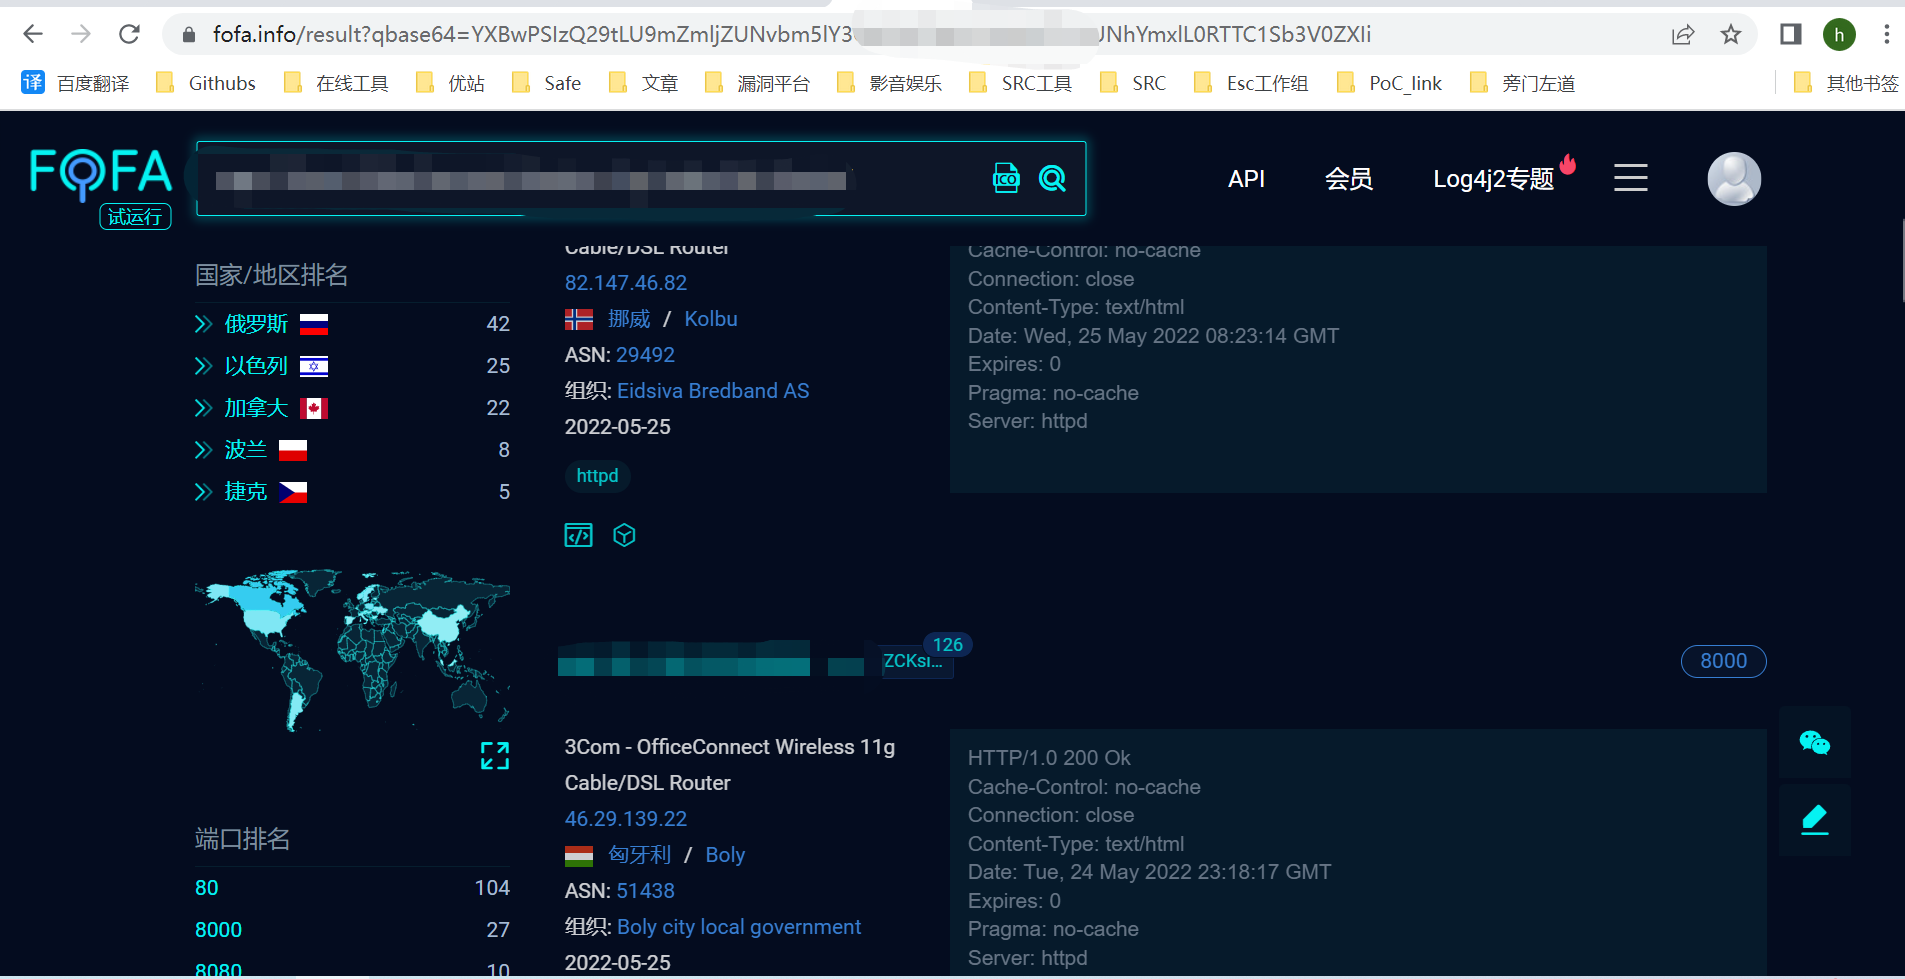Click the page vertical scrollbar
This screenshot has height=979, width=1905.
[1901, 262]
